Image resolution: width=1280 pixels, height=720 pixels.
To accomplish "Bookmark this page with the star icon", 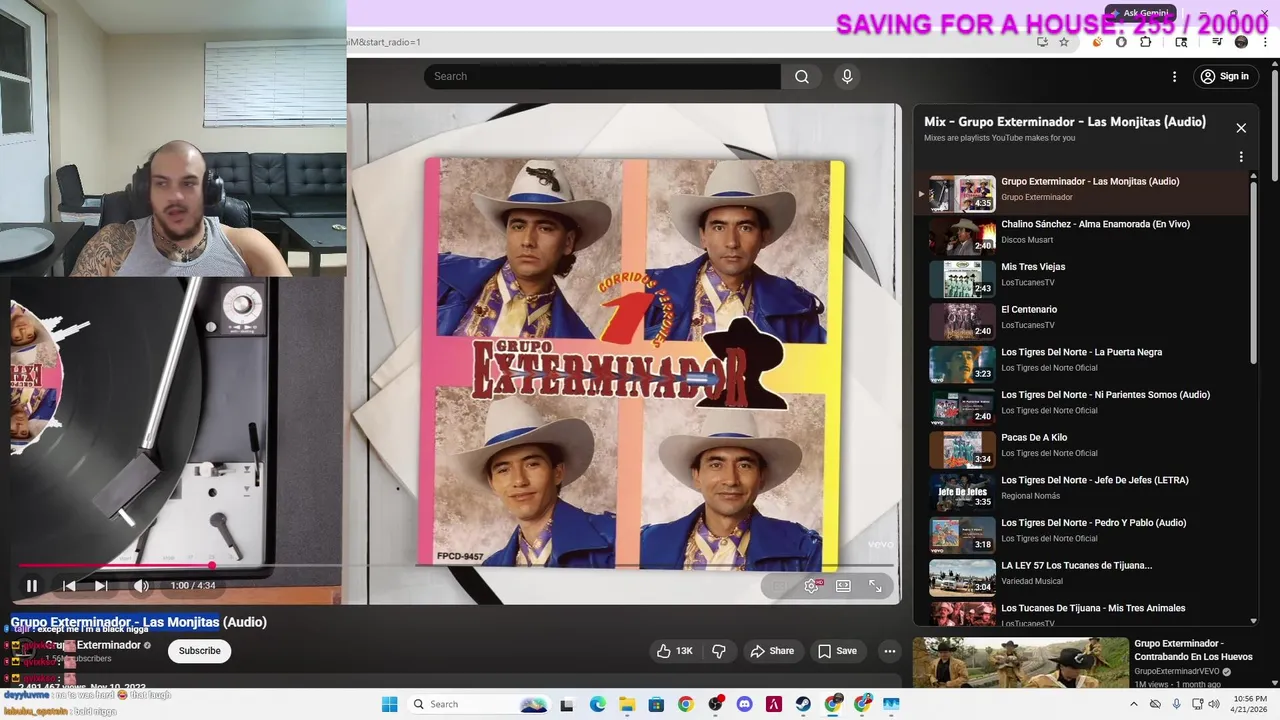I will click(1064, 42).
